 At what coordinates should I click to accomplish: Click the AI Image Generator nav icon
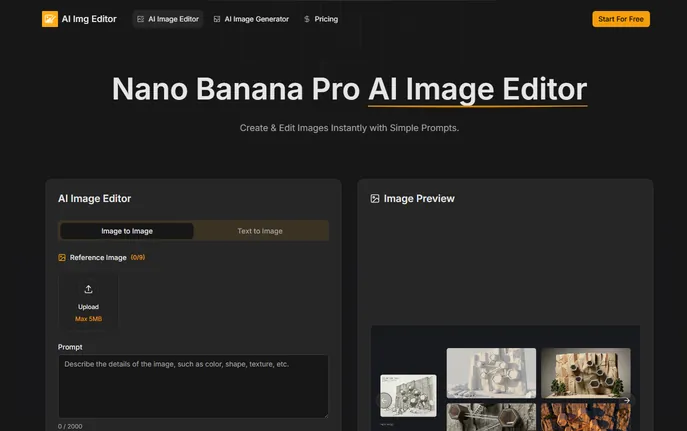click(217, 19)
